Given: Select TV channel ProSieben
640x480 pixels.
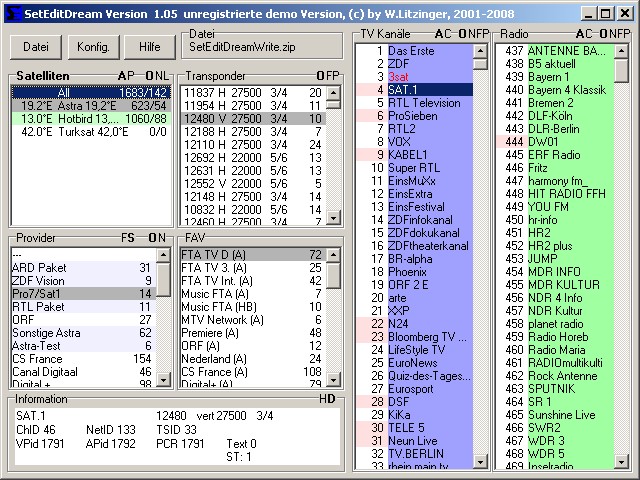Looking at the screenshot, I should click(x=415, y=116).
